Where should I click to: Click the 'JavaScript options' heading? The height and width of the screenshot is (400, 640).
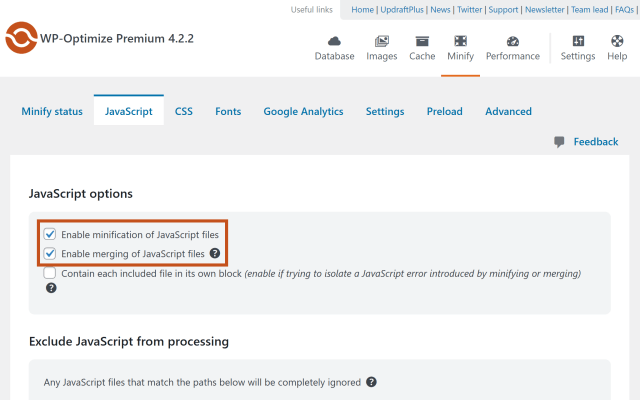(x=81, y=193)
